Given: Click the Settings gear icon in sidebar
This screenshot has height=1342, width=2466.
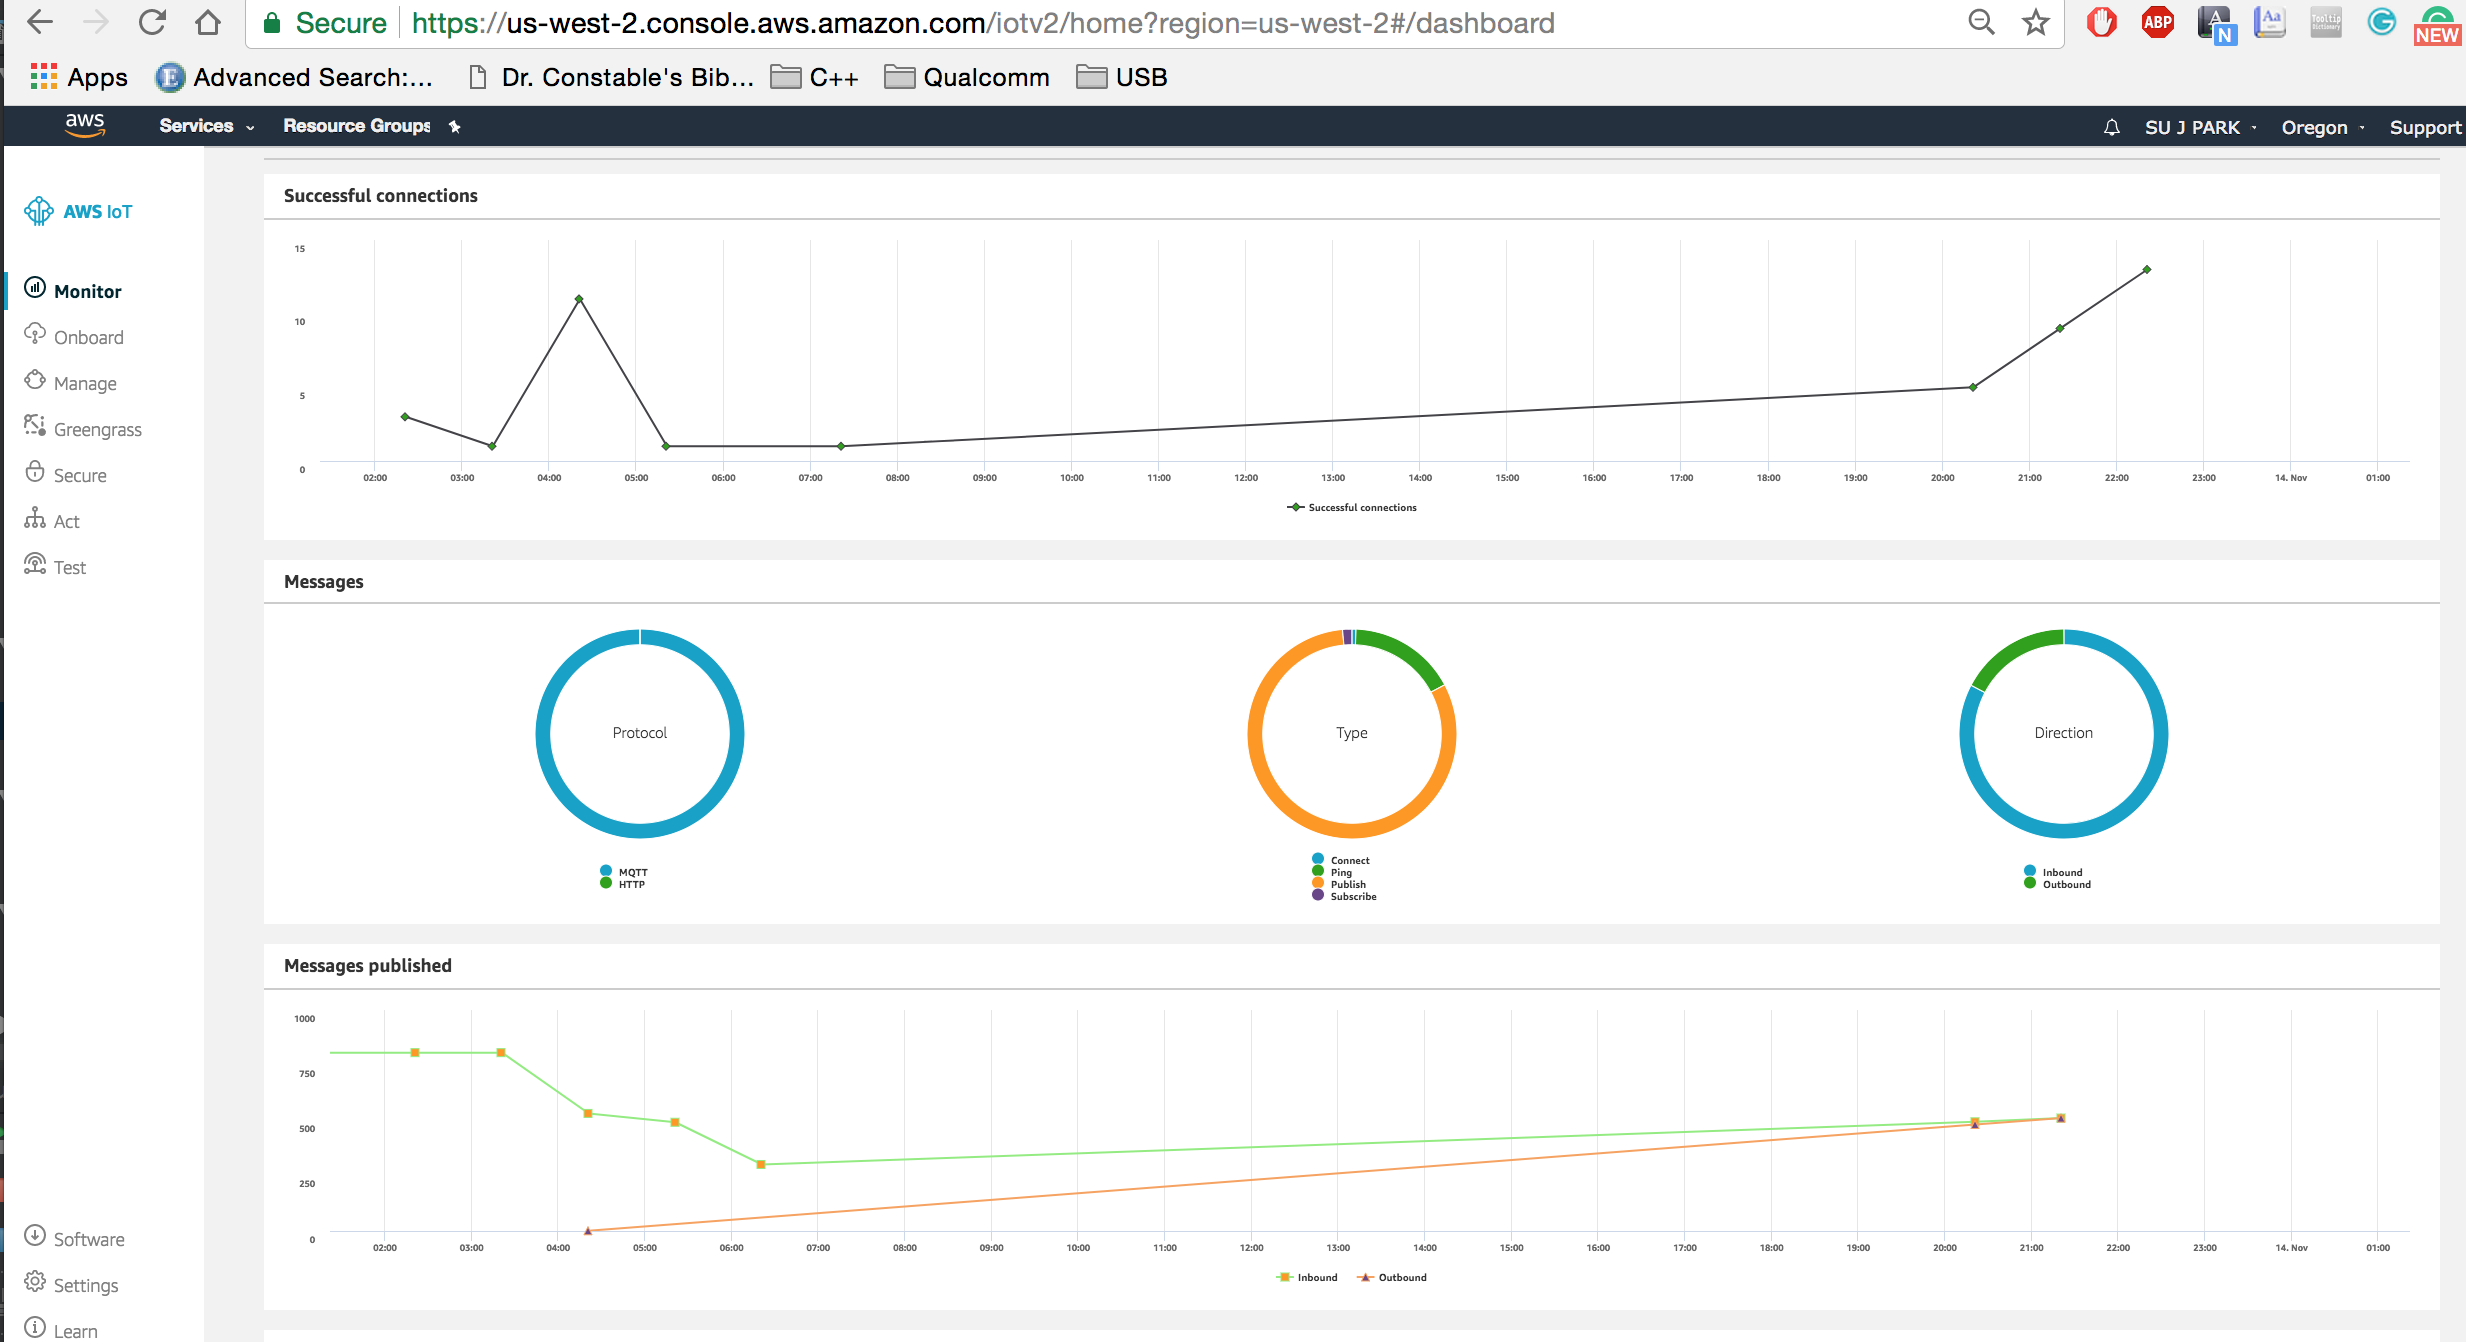Looking at the screenshot, I should [35, 1282].
